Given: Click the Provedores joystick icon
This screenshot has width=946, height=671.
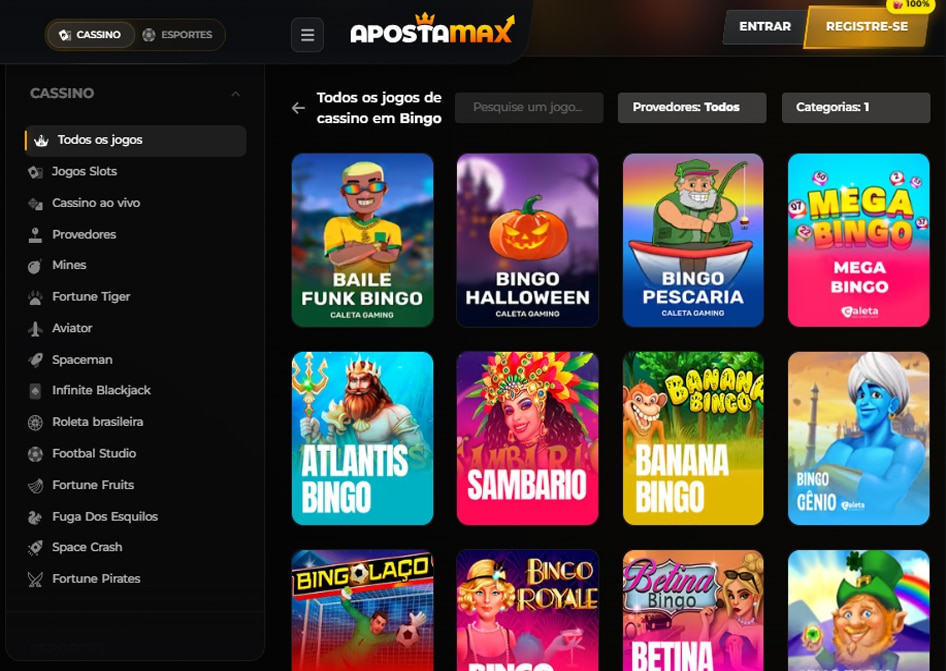Looking at the screenshot, I should tap(36, 235).
